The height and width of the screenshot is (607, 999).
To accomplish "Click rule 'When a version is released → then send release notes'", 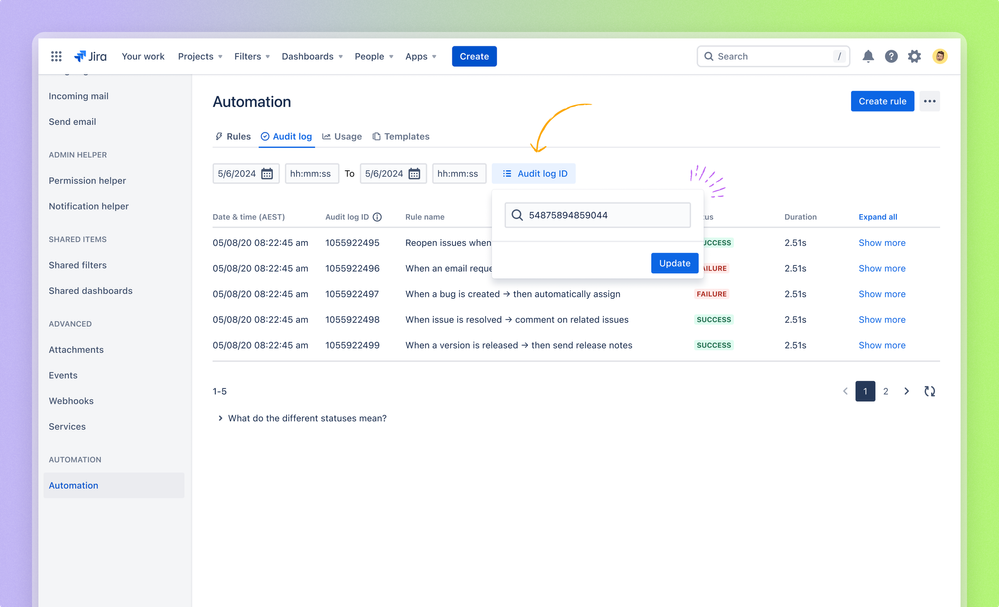I will click(519, 345).
